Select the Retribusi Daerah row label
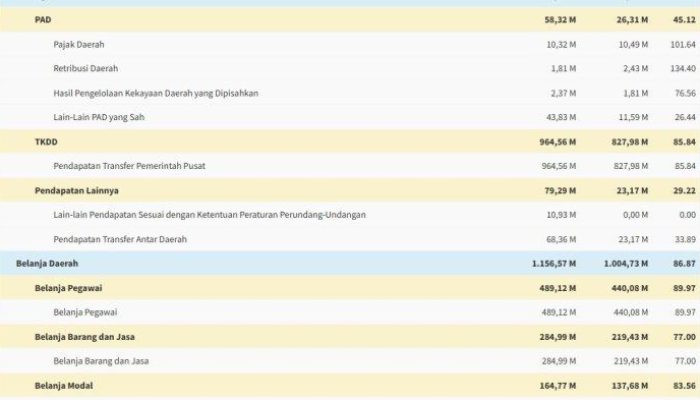This screenshot has height=400, width=700. click(86, 68)
